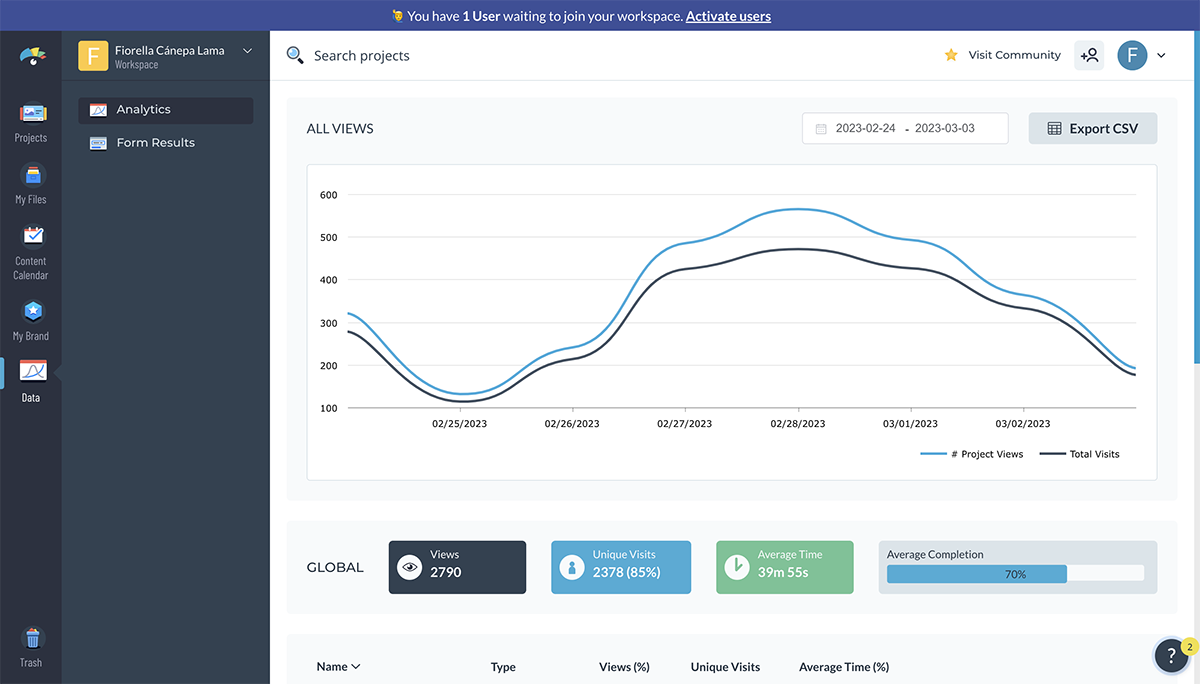1200x684 pixels.
Task: Toggle the Total Visits legend series
Action: 1080,454
